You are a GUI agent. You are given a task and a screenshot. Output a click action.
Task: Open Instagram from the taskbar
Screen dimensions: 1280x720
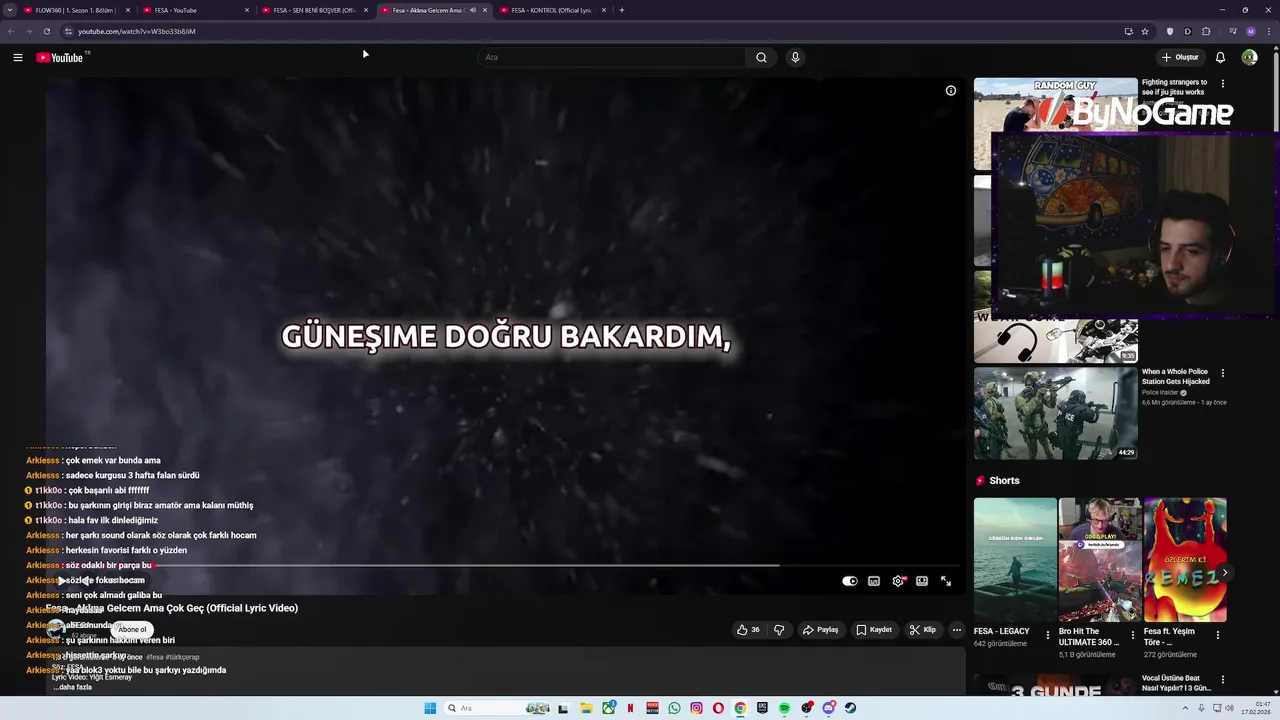696,708
